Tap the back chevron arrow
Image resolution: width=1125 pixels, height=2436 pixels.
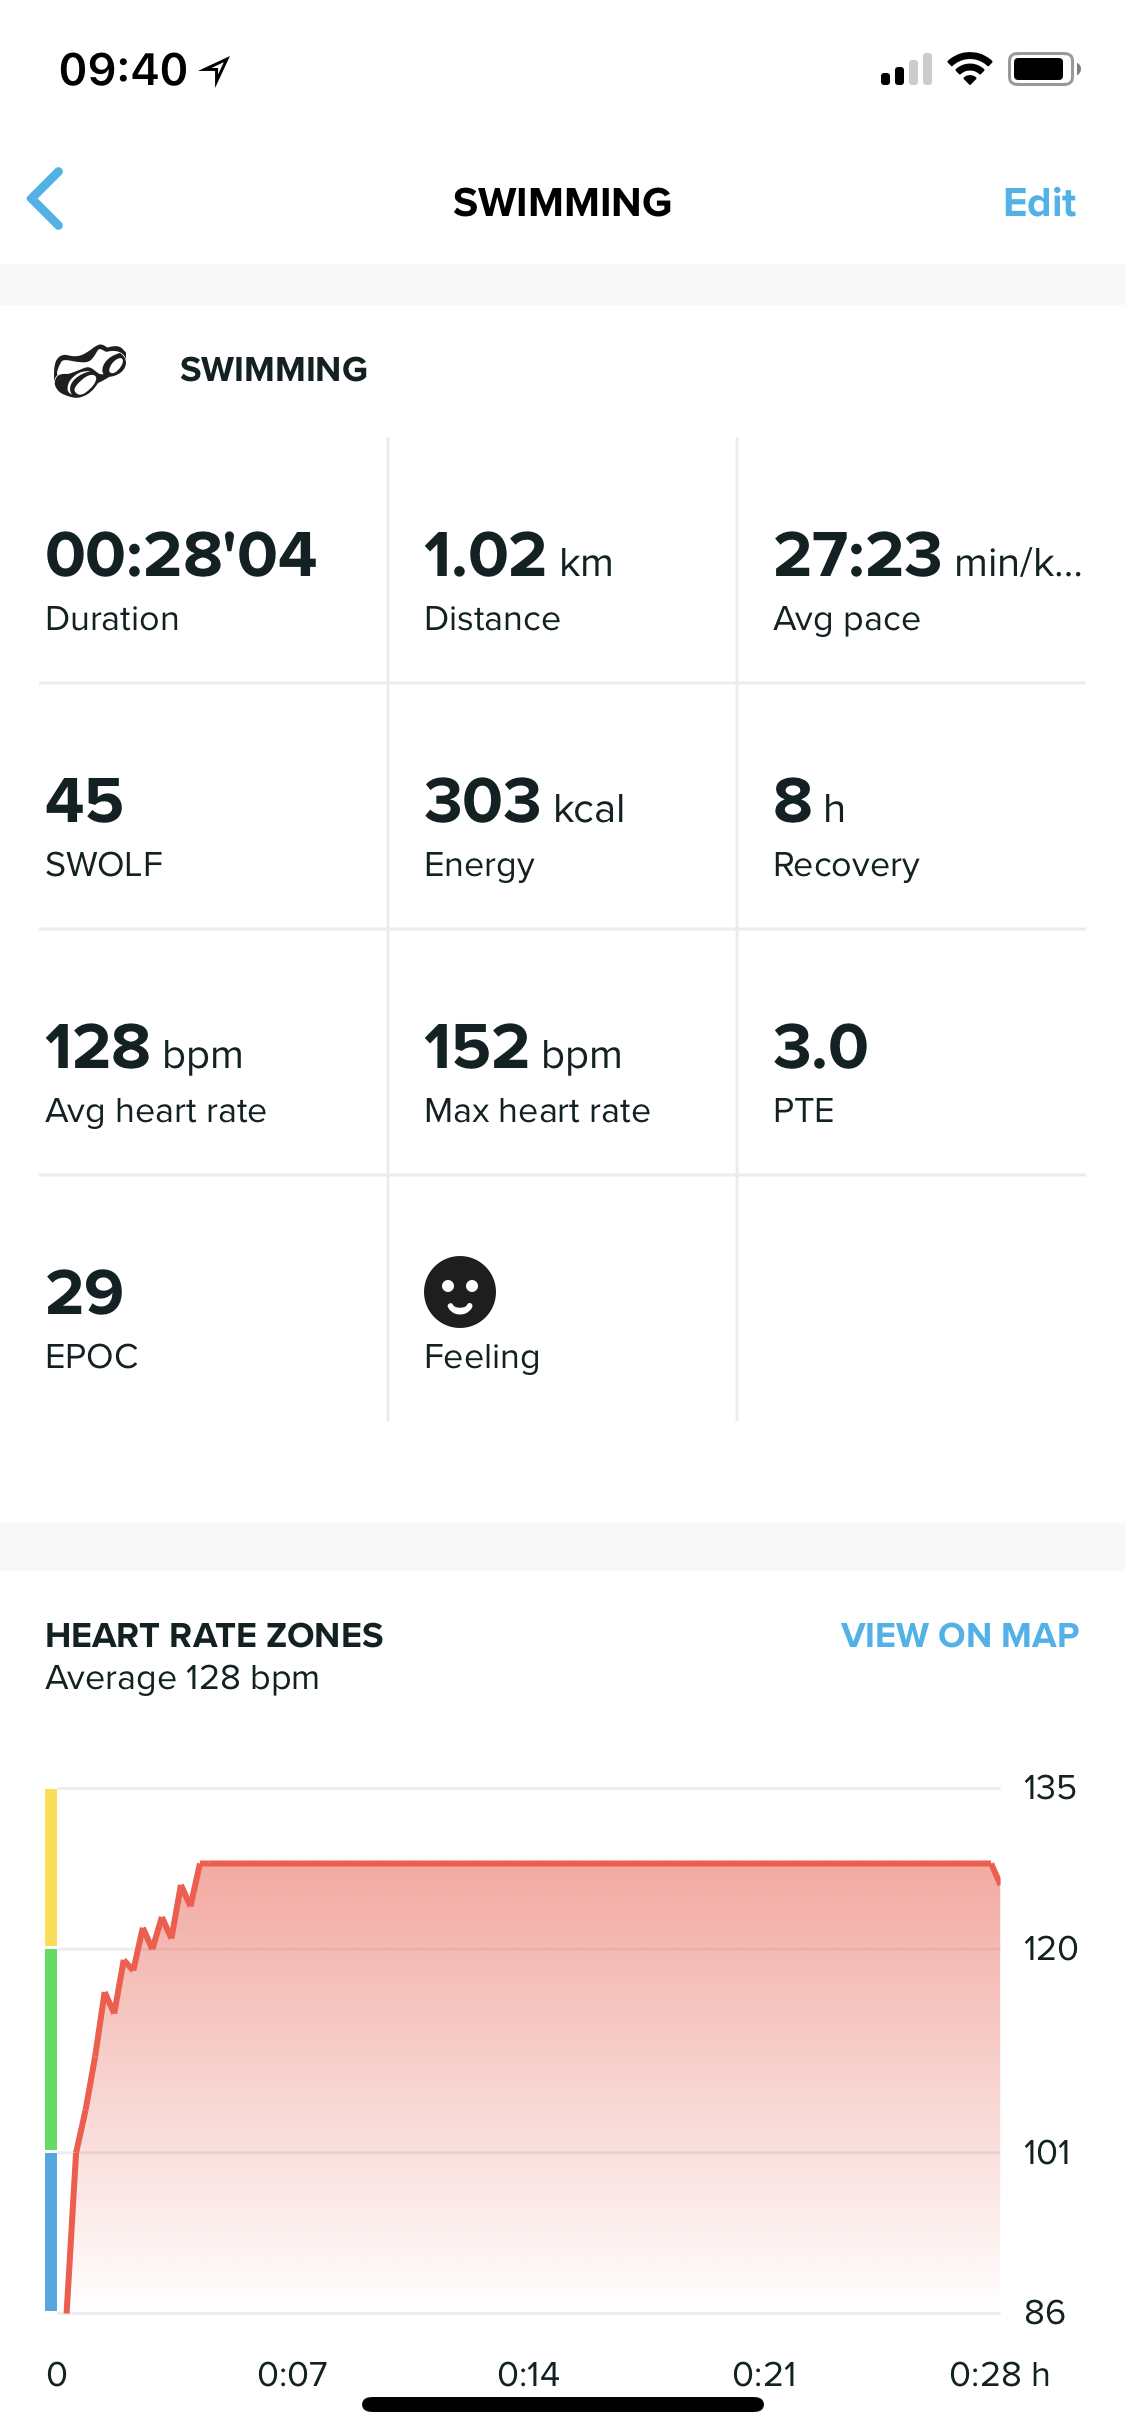tap(46, 199)
